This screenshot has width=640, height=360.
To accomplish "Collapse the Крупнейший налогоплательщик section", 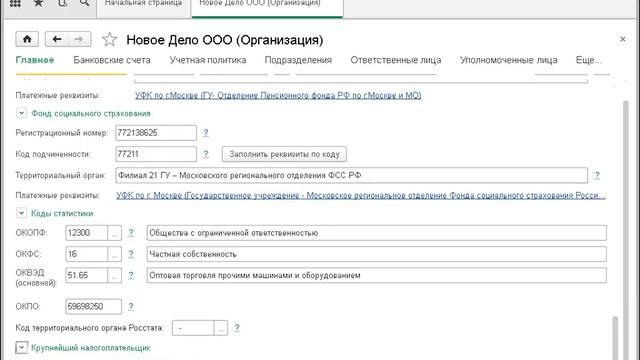I will click(21, 347).
